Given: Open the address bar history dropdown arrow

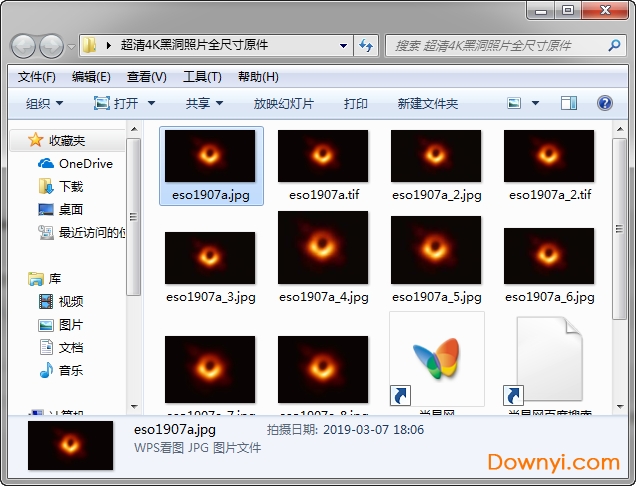Looking at the screenshot, I should 343,45.
